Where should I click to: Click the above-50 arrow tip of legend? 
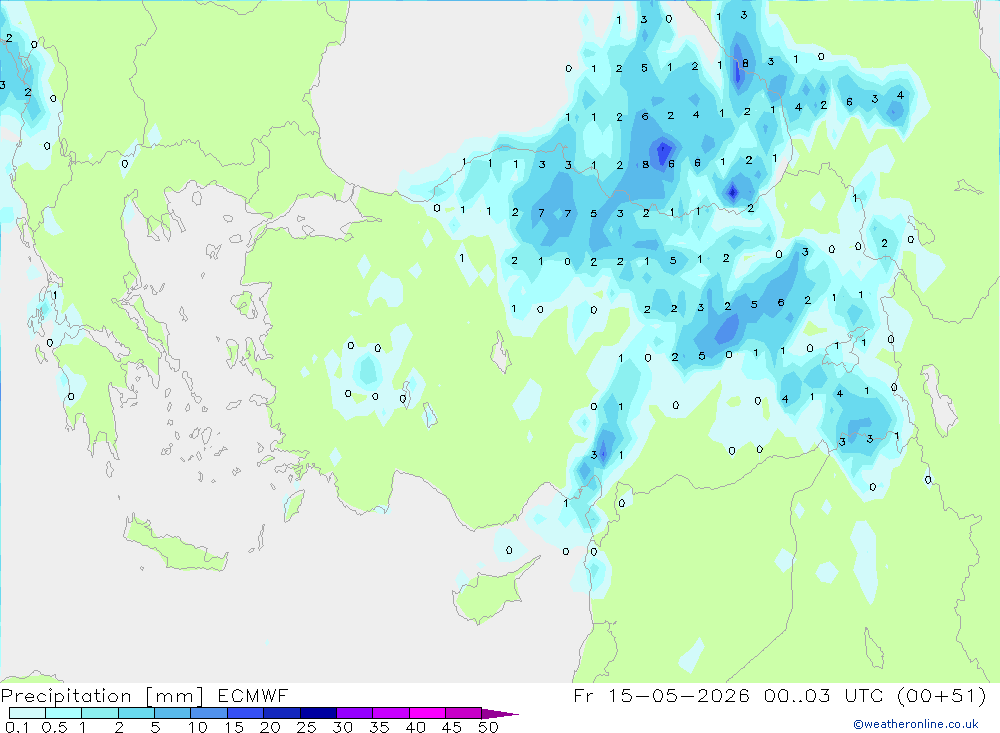coord(500,714)
